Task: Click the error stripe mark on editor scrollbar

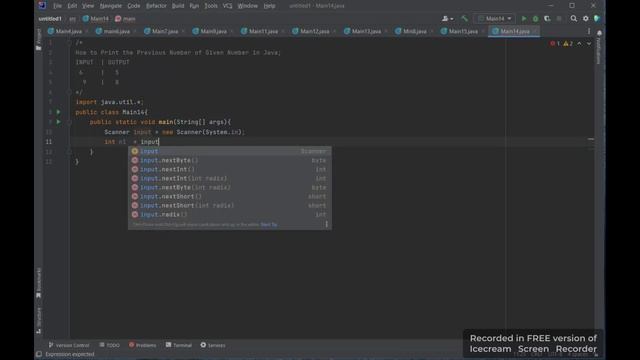Action: pyautogui.click(x=591, y=139)
